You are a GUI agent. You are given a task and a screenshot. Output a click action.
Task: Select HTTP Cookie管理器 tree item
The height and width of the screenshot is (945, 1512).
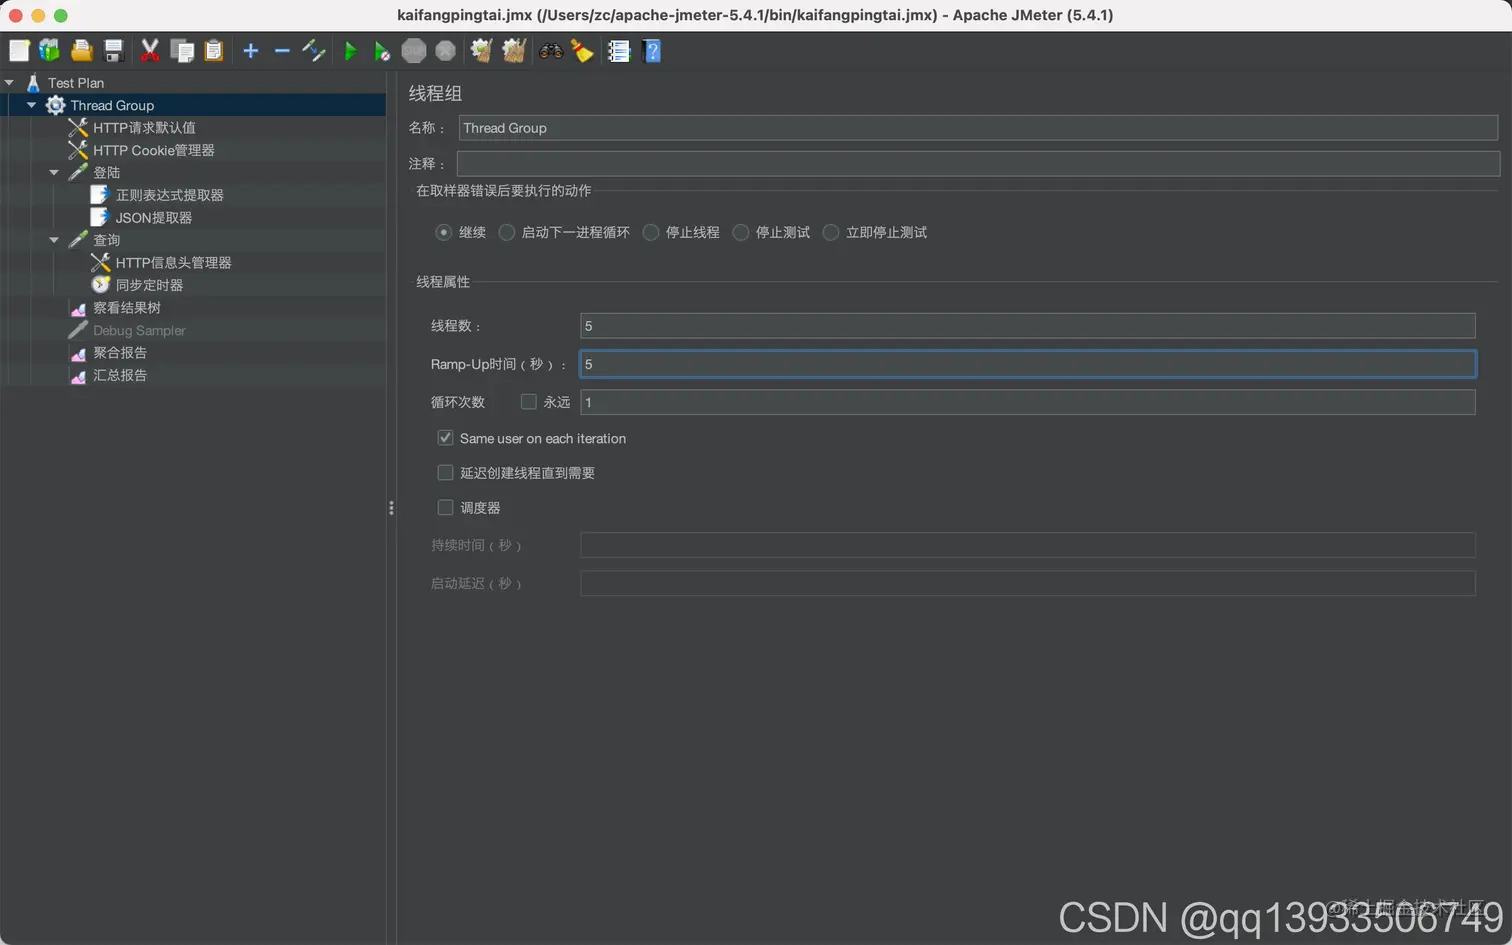(154, 150)
